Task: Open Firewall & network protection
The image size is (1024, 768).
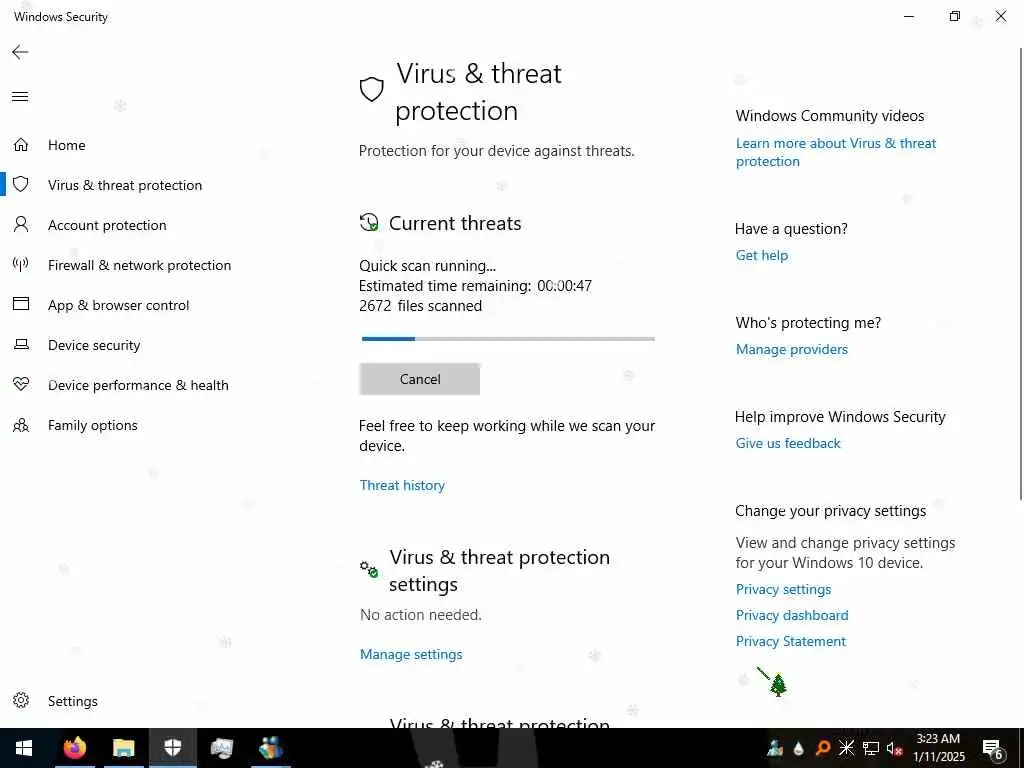Action: coord(139,265)
